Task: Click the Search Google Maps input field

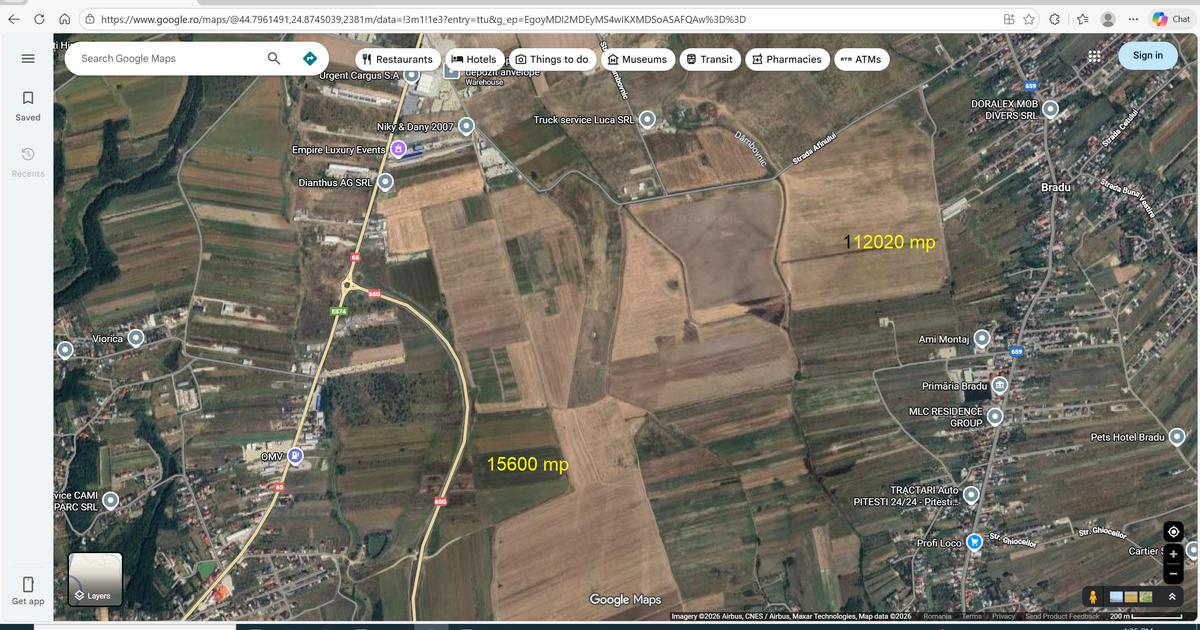Action: point(160,58)
